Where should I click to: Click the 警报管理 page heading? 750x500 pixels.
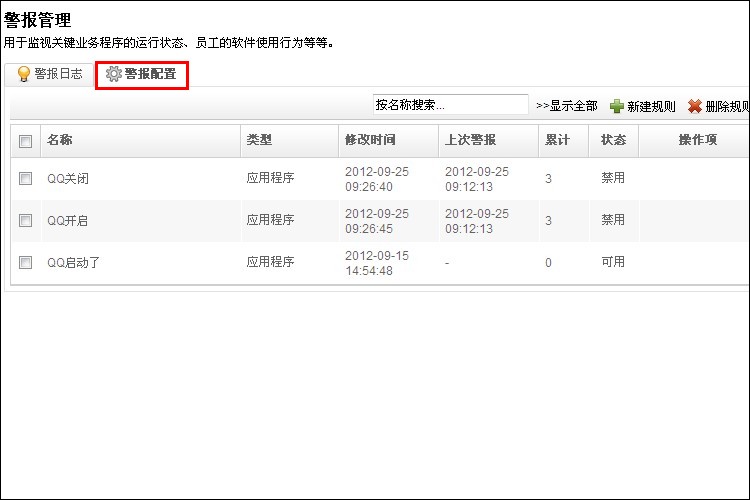tap(37, 20)
